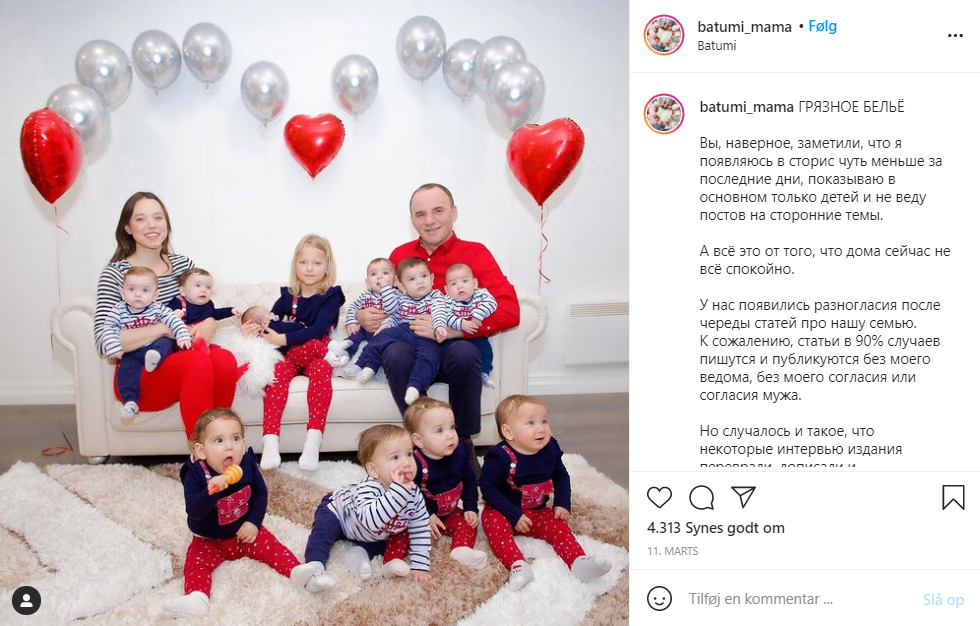This screenshot has width=980, height=626.
Task: Like the post with the heart icon
Action: [659, 497]
